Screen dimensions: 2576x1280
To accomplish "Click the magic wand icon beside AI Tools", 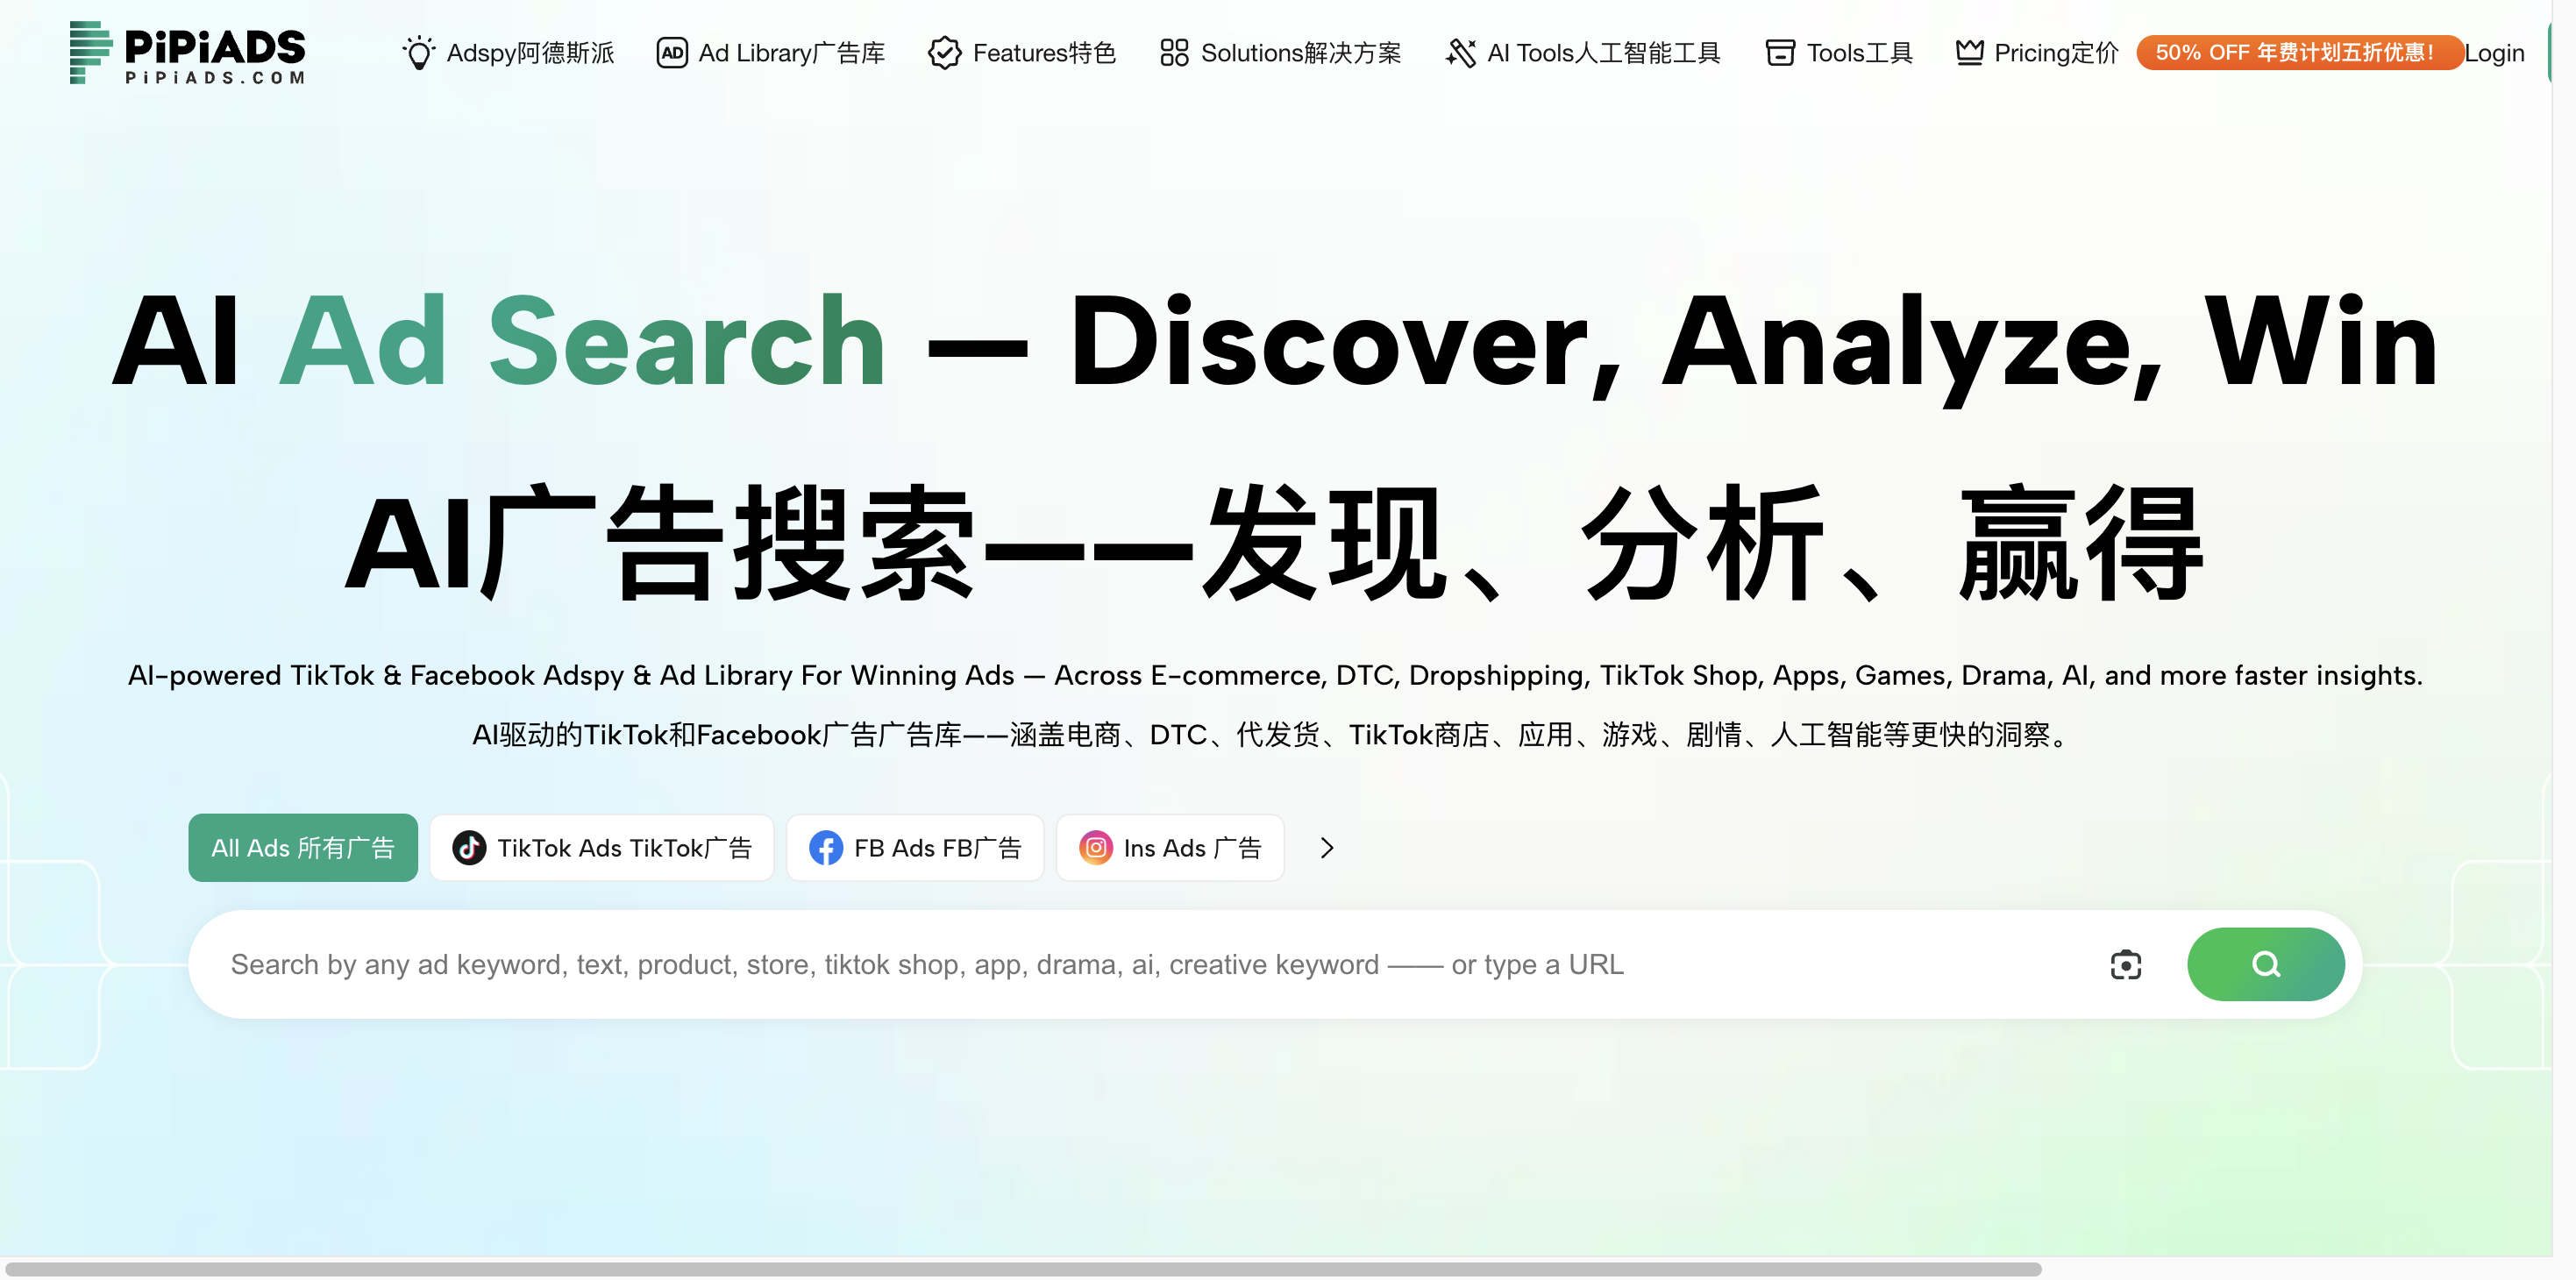I will [x=1461, y=53].
